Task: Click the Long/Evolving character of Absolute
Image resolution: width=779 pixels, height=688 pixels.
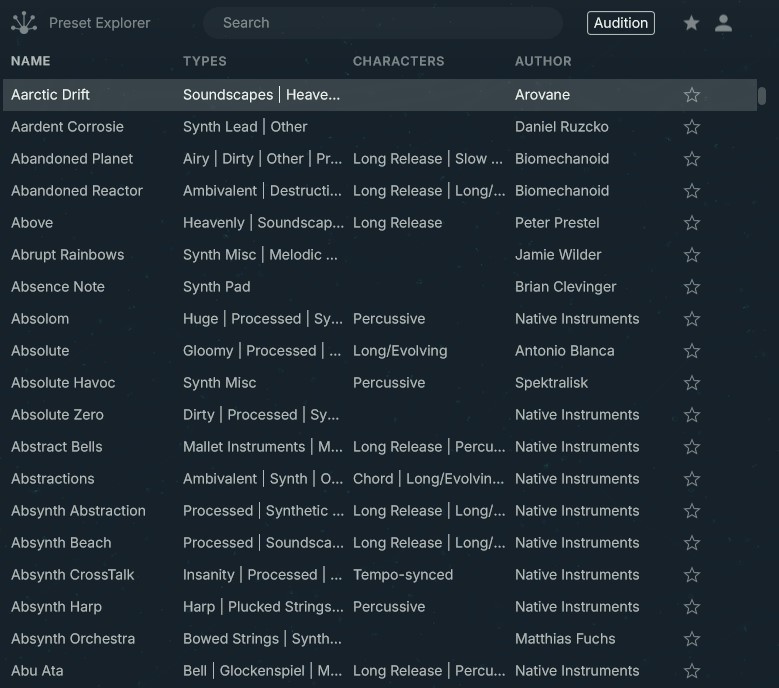Action: 400,351
